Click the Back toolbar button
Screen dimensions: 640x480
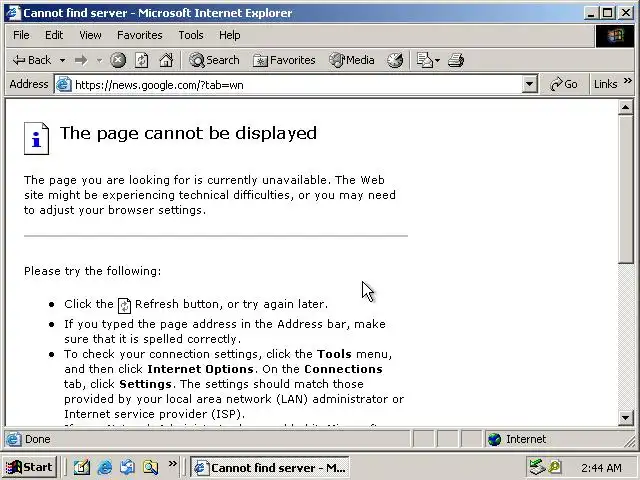point(32,60)
